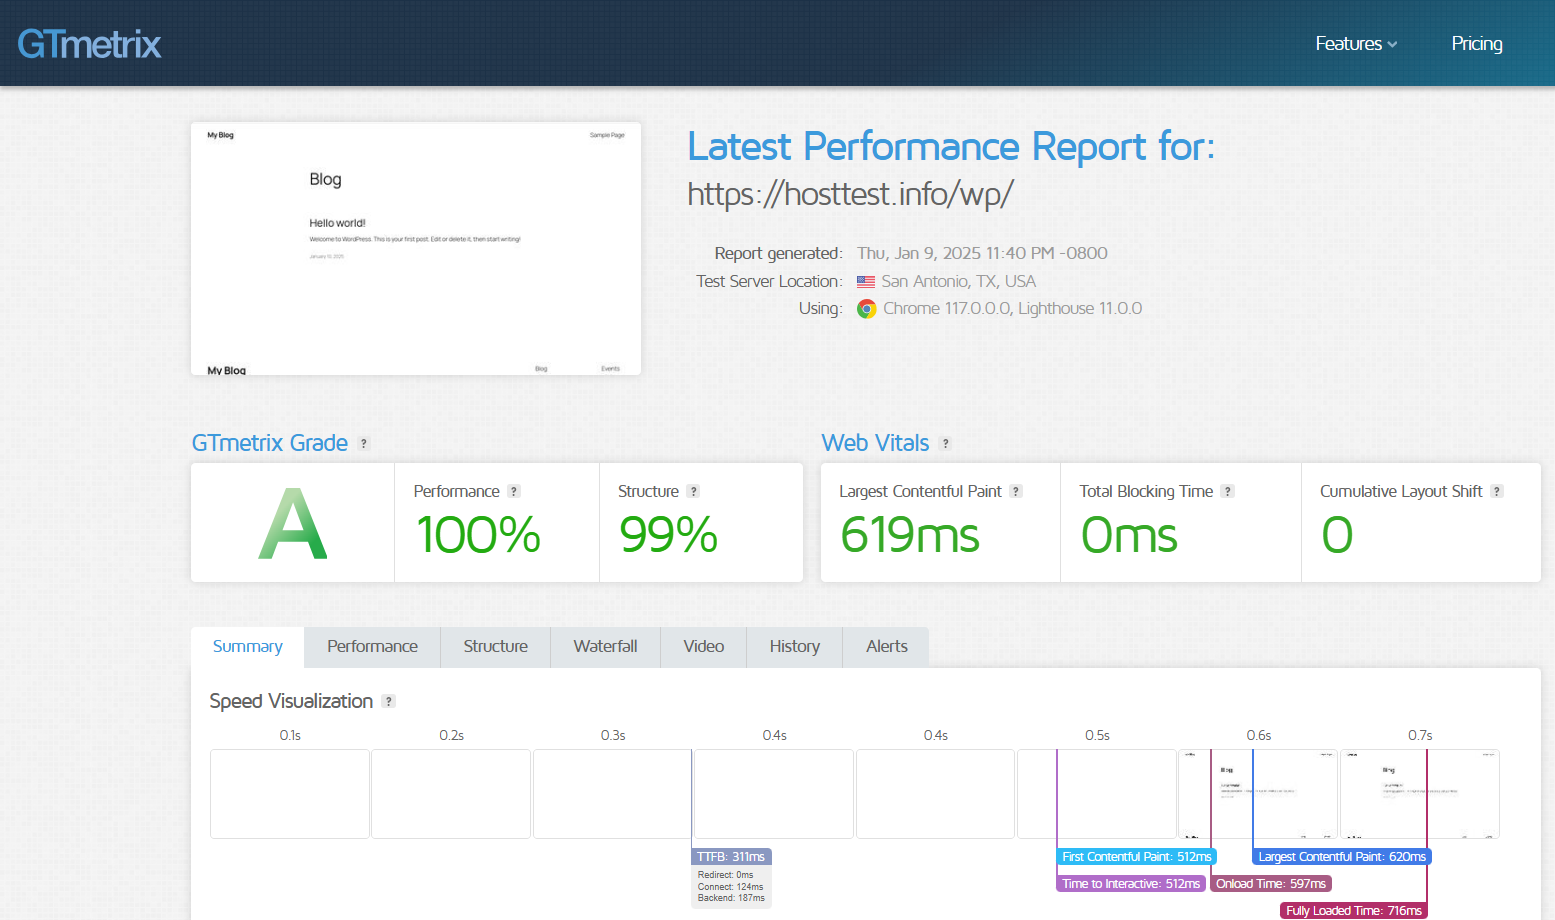Image resolution: width=1555 pixels, height=920 pixels.
Task: Click the US flag icon
Action: (866, 282)
